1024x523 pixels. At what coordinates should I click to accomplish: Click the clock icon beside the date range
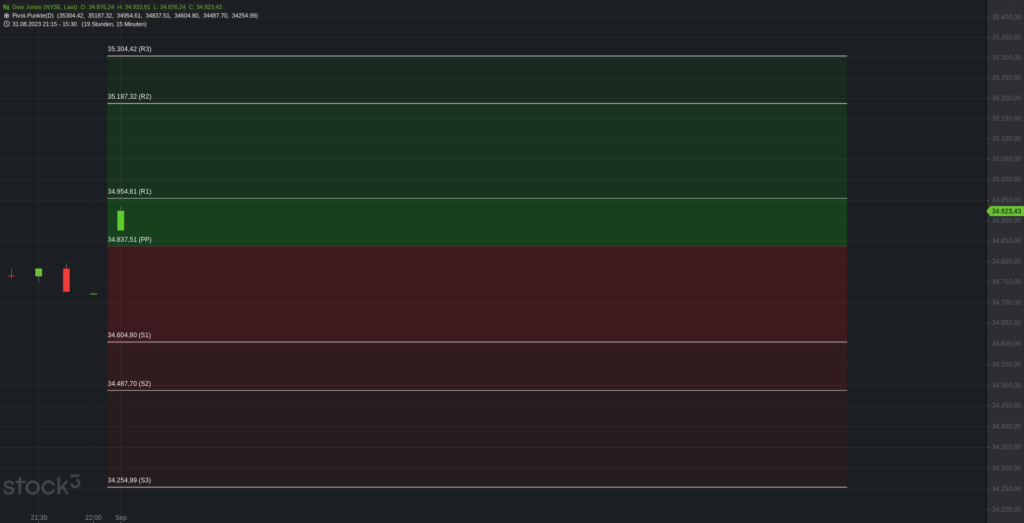(x=7, y=24)
